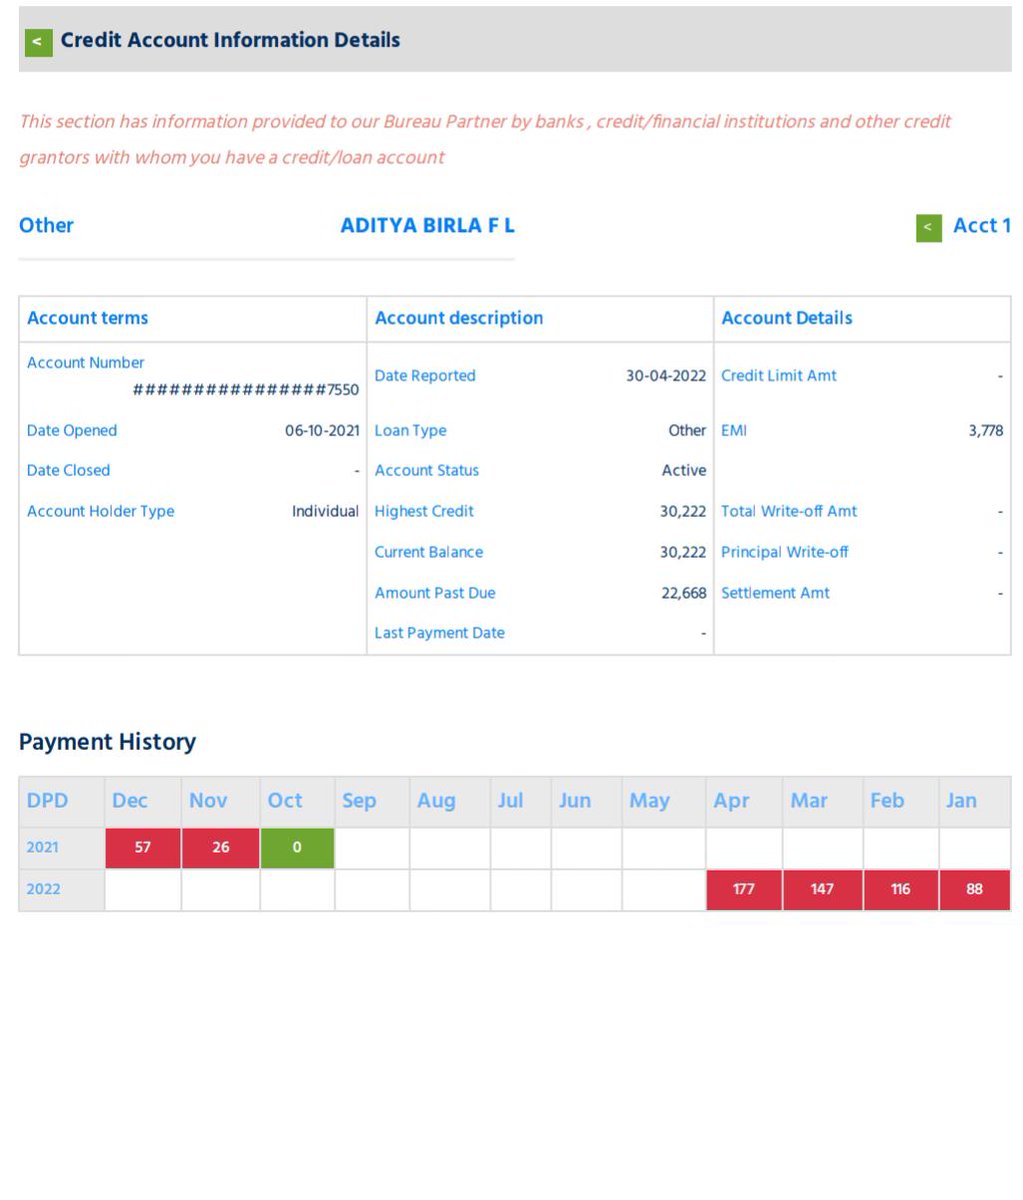
Task: Select the ADITYA BIRLA F L lender name
Action: click(x=427, y=226)
